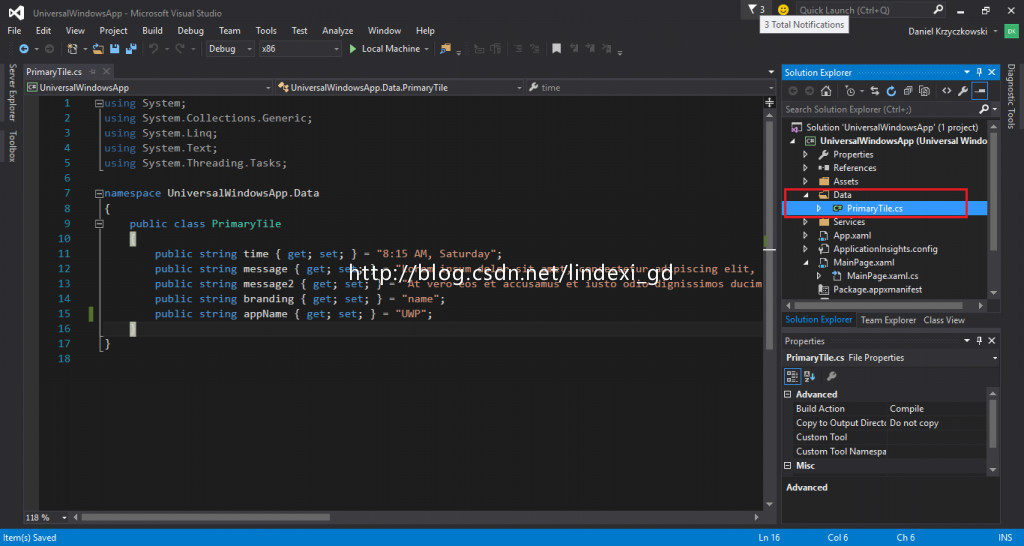Expand the References node

805,168
